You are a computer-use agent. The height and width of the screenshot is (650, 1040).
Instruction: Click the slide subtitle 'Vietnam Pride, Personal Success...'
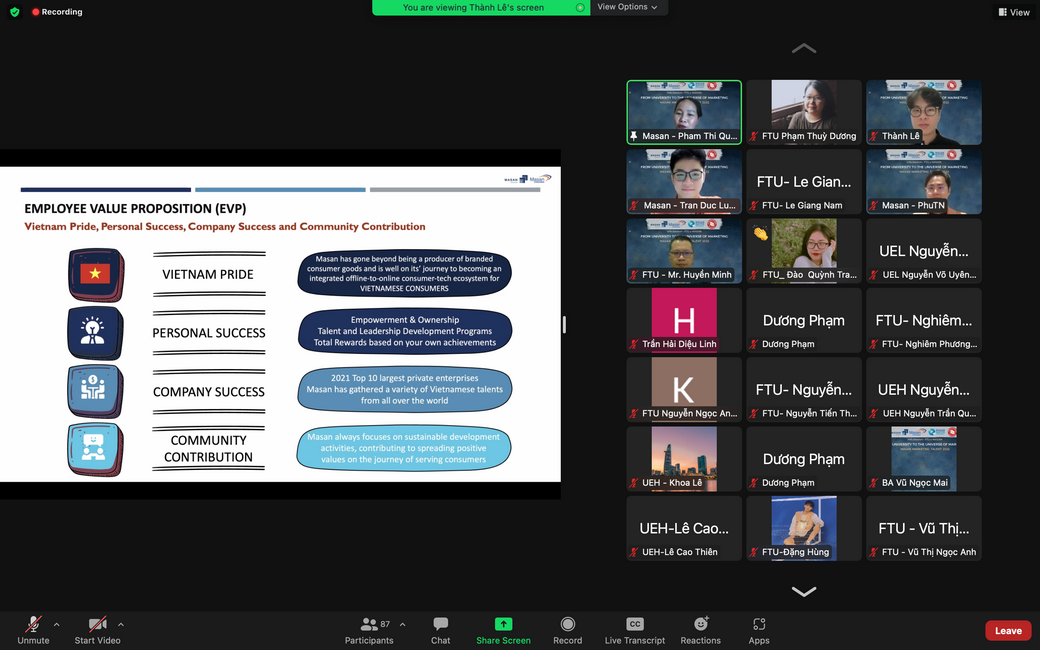click(225, 227)
